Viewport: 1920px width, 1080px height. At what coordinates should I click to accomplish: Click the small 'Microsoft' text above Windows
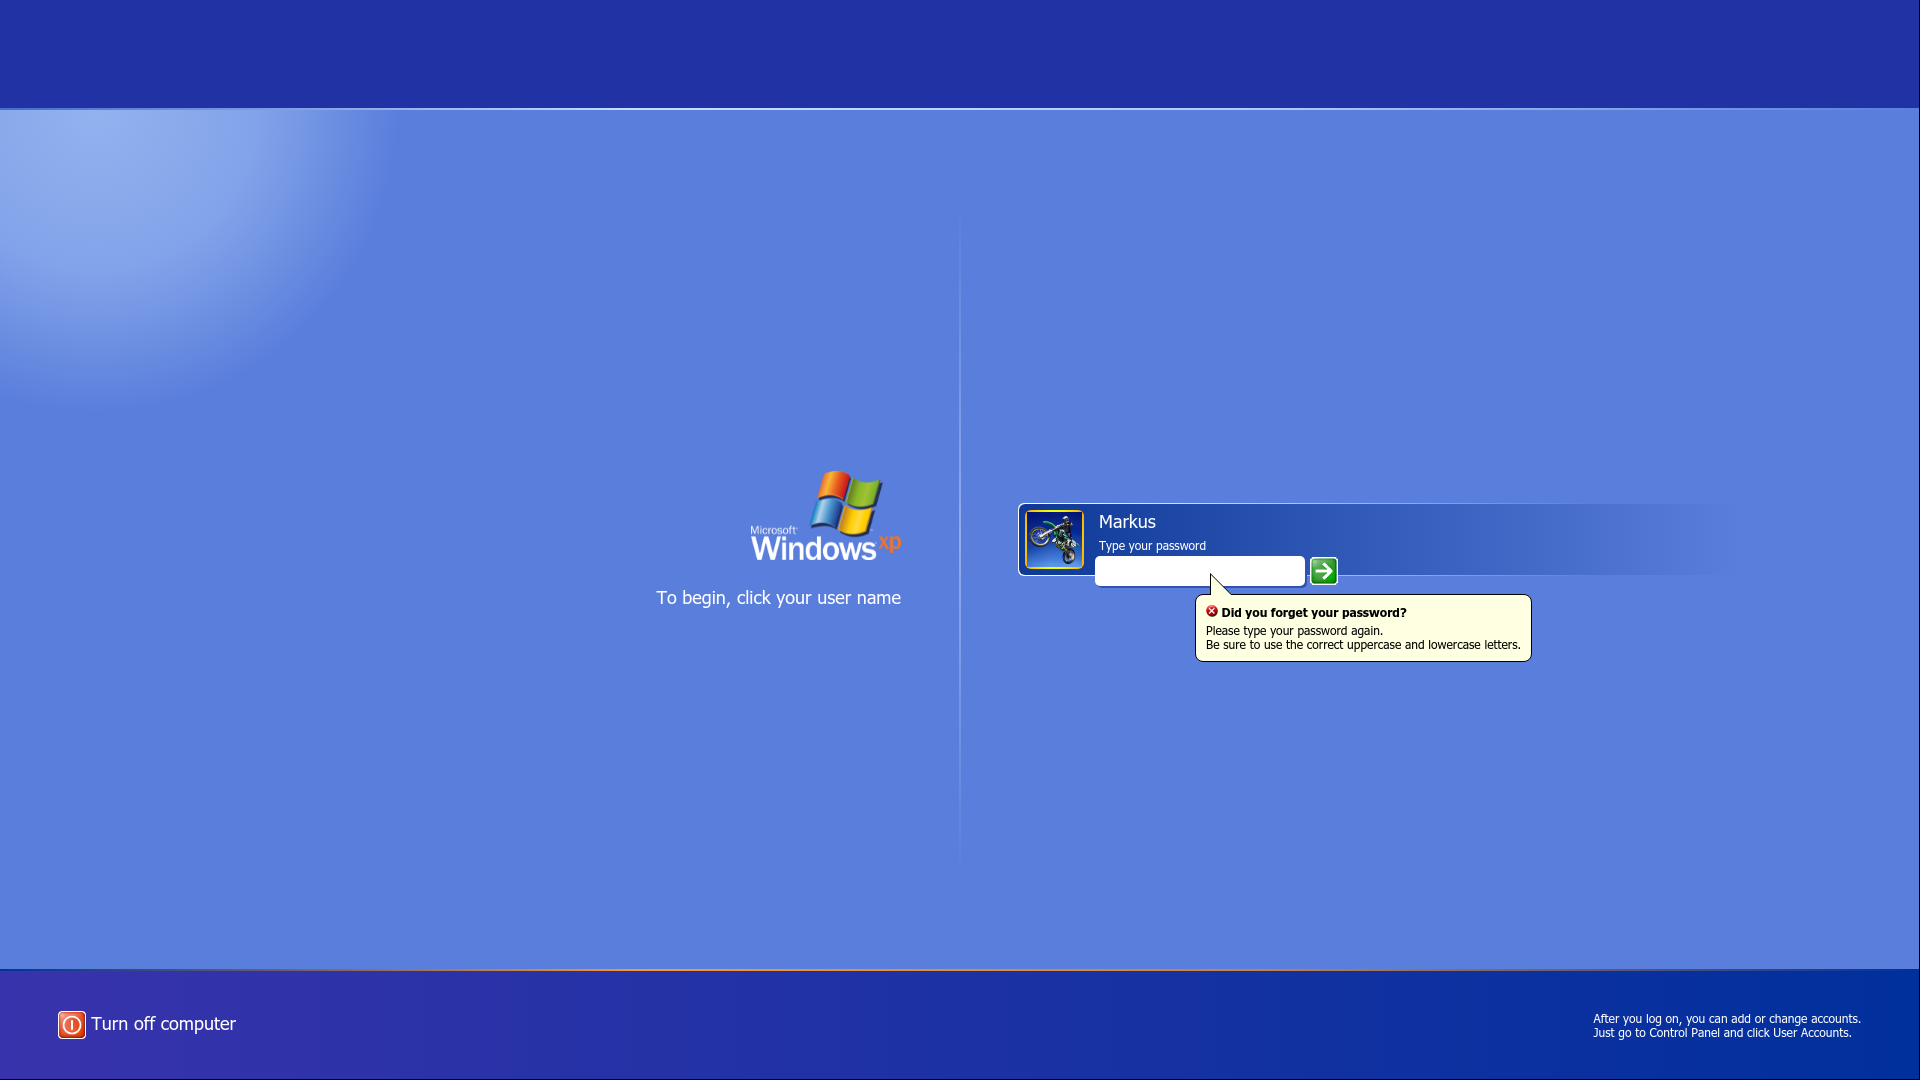click(x=773, y=531)
